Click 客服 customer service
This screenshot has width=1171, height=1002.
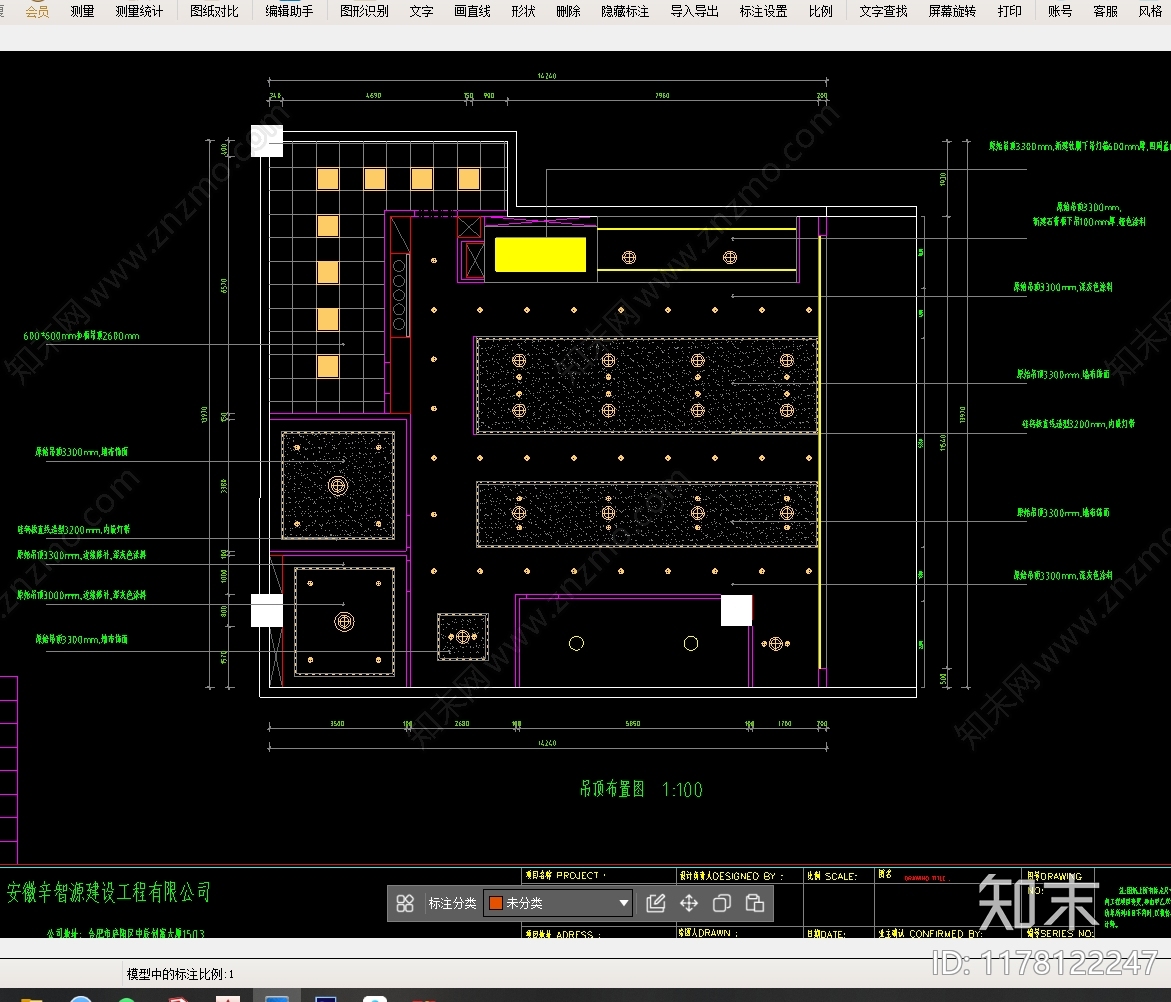click(x=1105, y=11)
